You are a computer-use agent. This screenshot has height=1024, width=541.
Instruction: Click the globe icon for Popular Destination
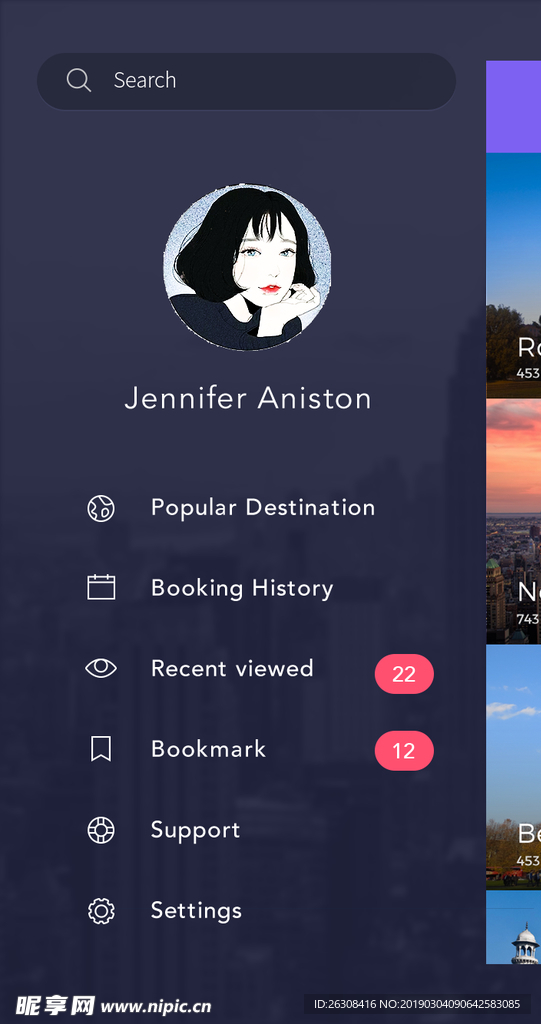(101, 508)
